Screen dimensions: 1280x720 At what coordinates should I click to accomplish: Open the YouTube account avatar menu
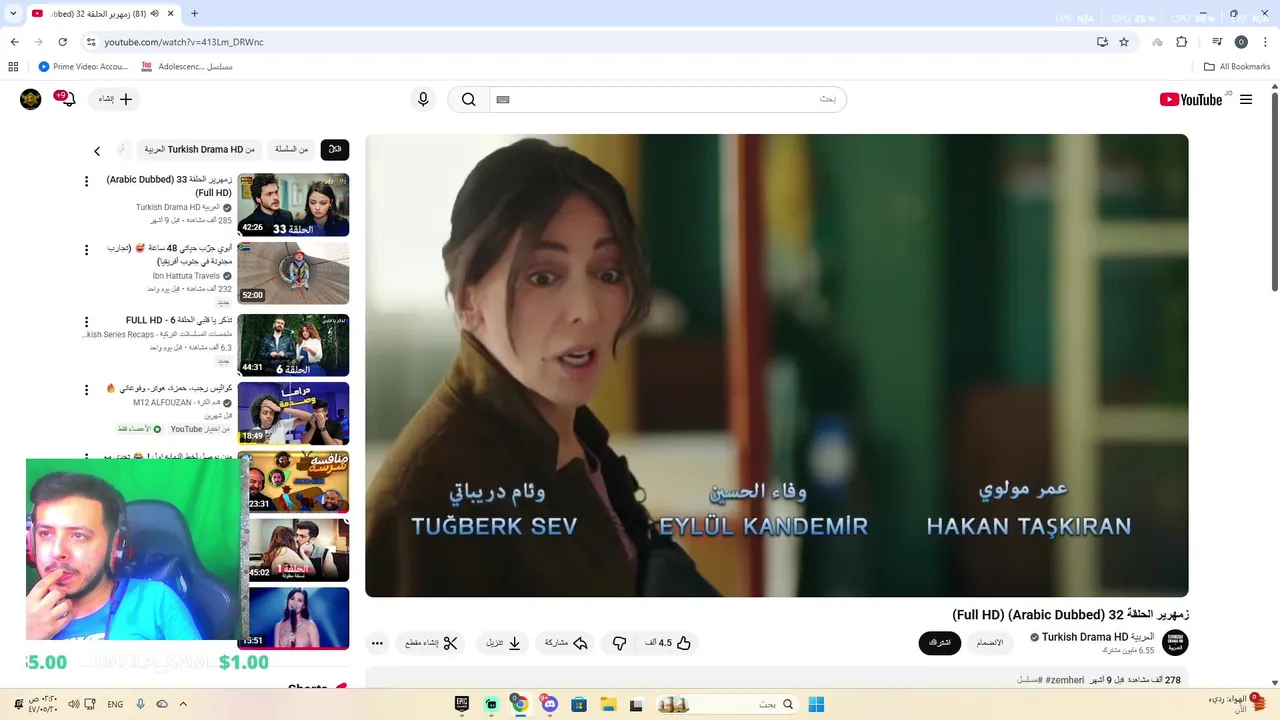point(31,99)
